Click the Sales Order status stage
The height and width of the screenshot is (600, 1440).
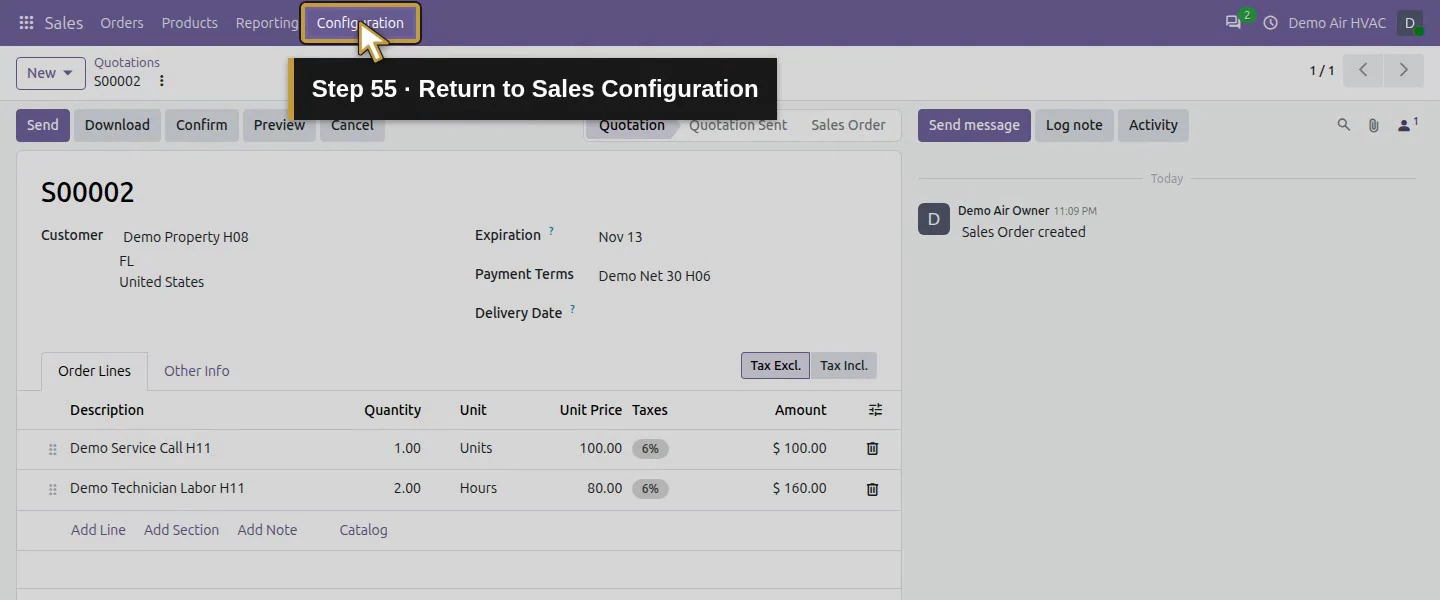[848, 125]
